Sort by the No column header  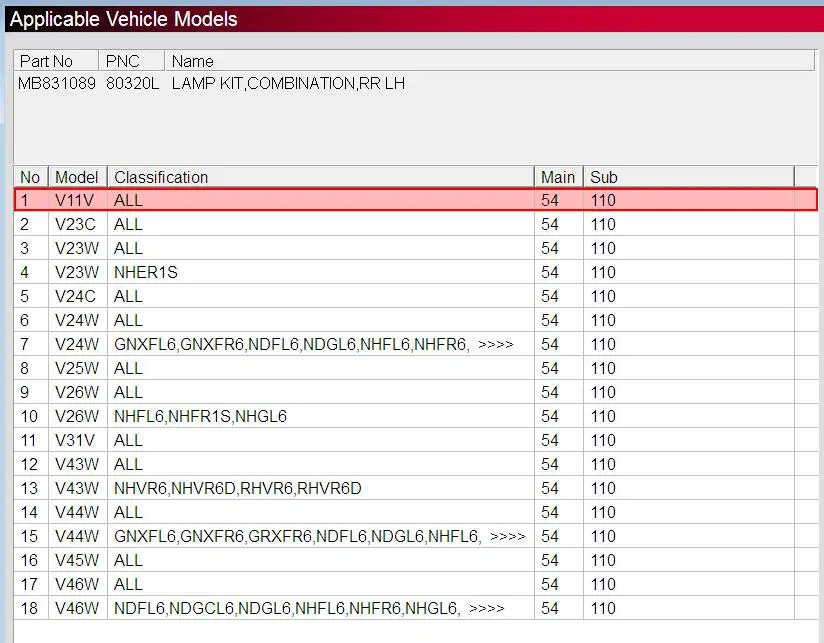[x=31, y=177]
